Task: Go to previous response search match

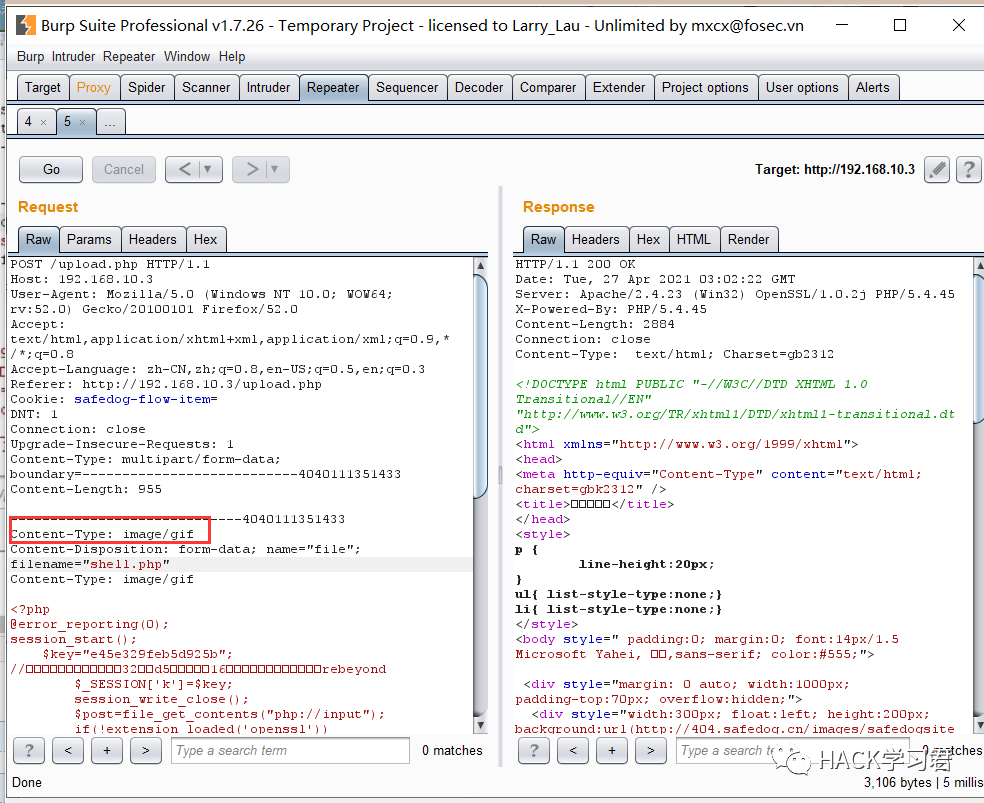Action: coord(573,750)
